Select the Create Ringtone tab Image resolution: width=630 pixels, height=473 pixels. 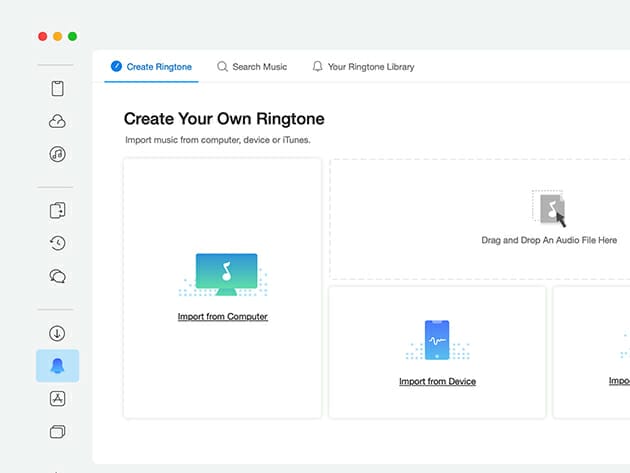(x=152, y=67)
